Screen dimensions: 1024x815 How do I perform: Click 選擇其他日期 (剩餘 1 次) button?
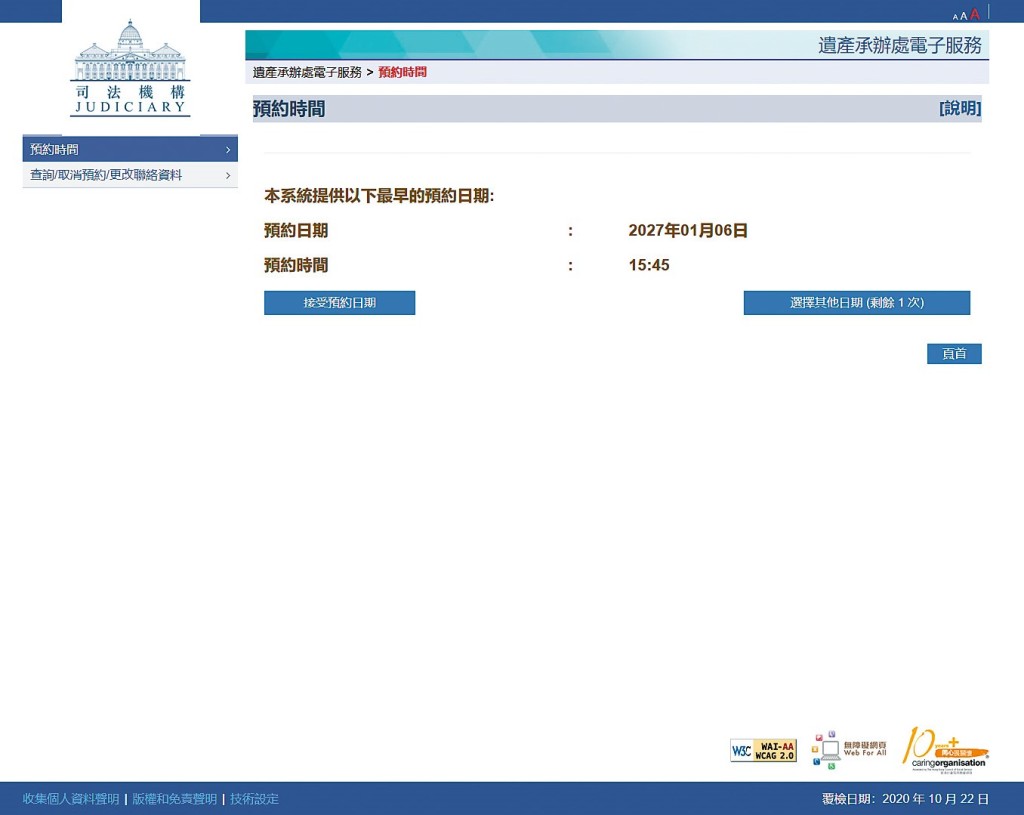(x=857, y=302)
